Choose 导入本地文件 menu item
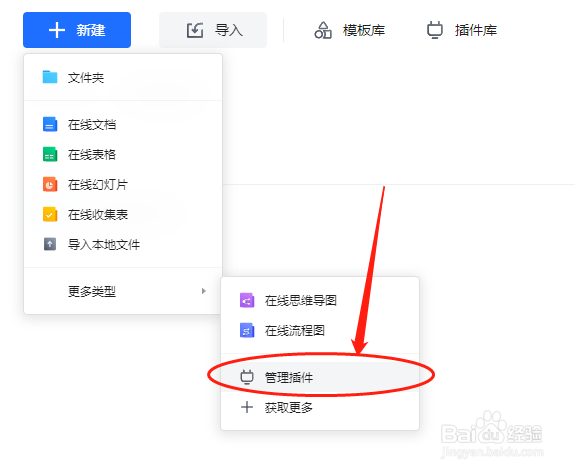This screenshot has width=575, height=472. [123, 244]
